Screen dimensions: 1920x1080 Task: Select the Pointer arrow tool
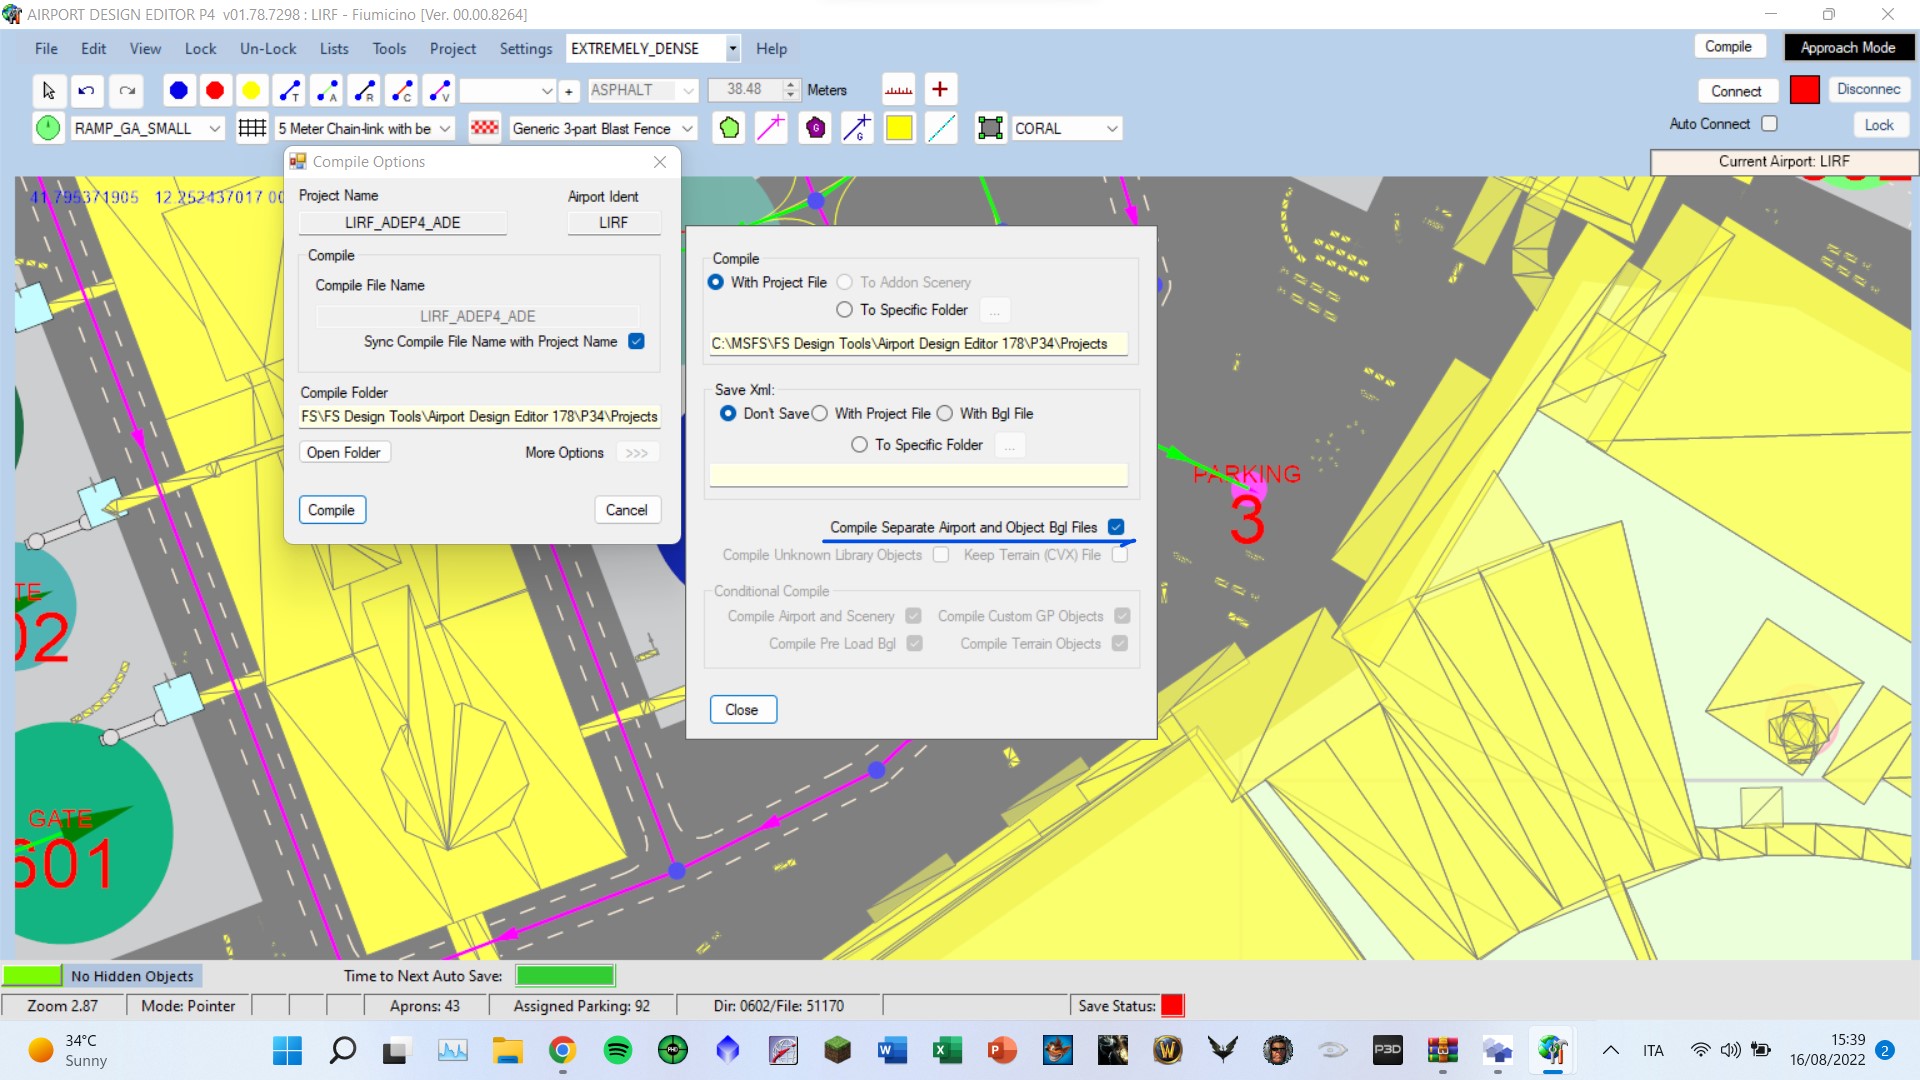tap(48, 91)
